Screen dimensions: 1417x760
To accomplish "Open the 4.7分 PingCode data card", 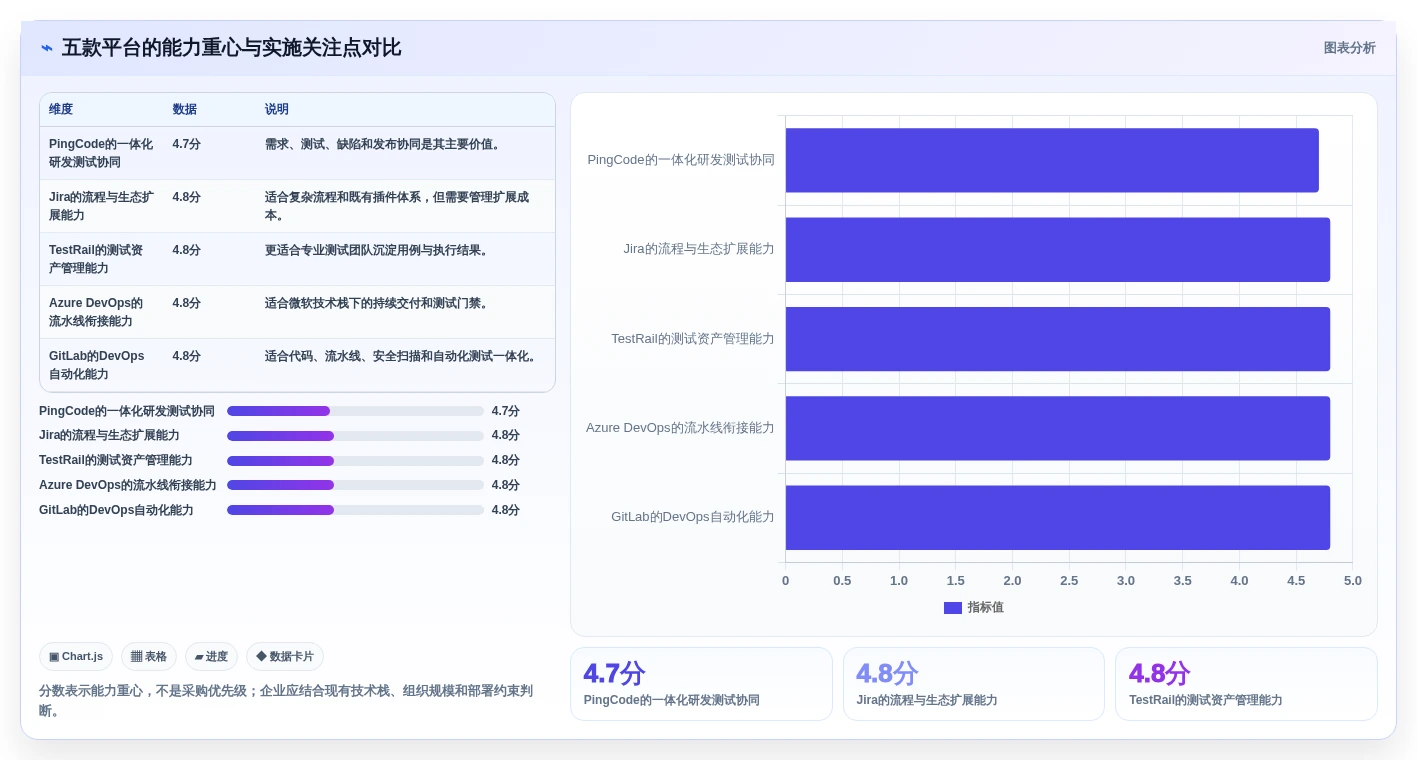I will 701,684.
